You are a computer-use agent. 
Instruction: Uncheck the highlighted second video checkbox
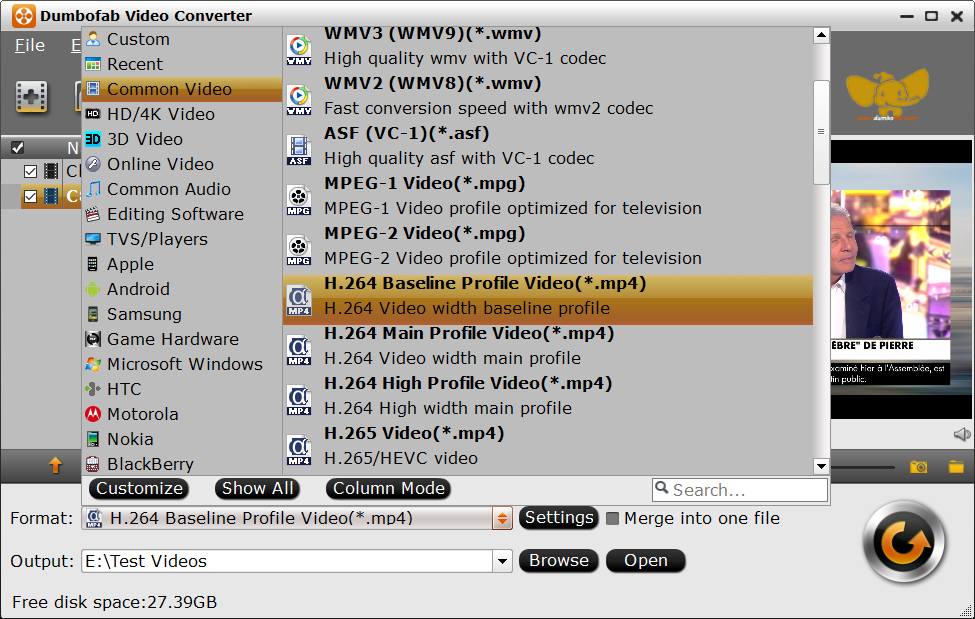[x=30, y=197]
